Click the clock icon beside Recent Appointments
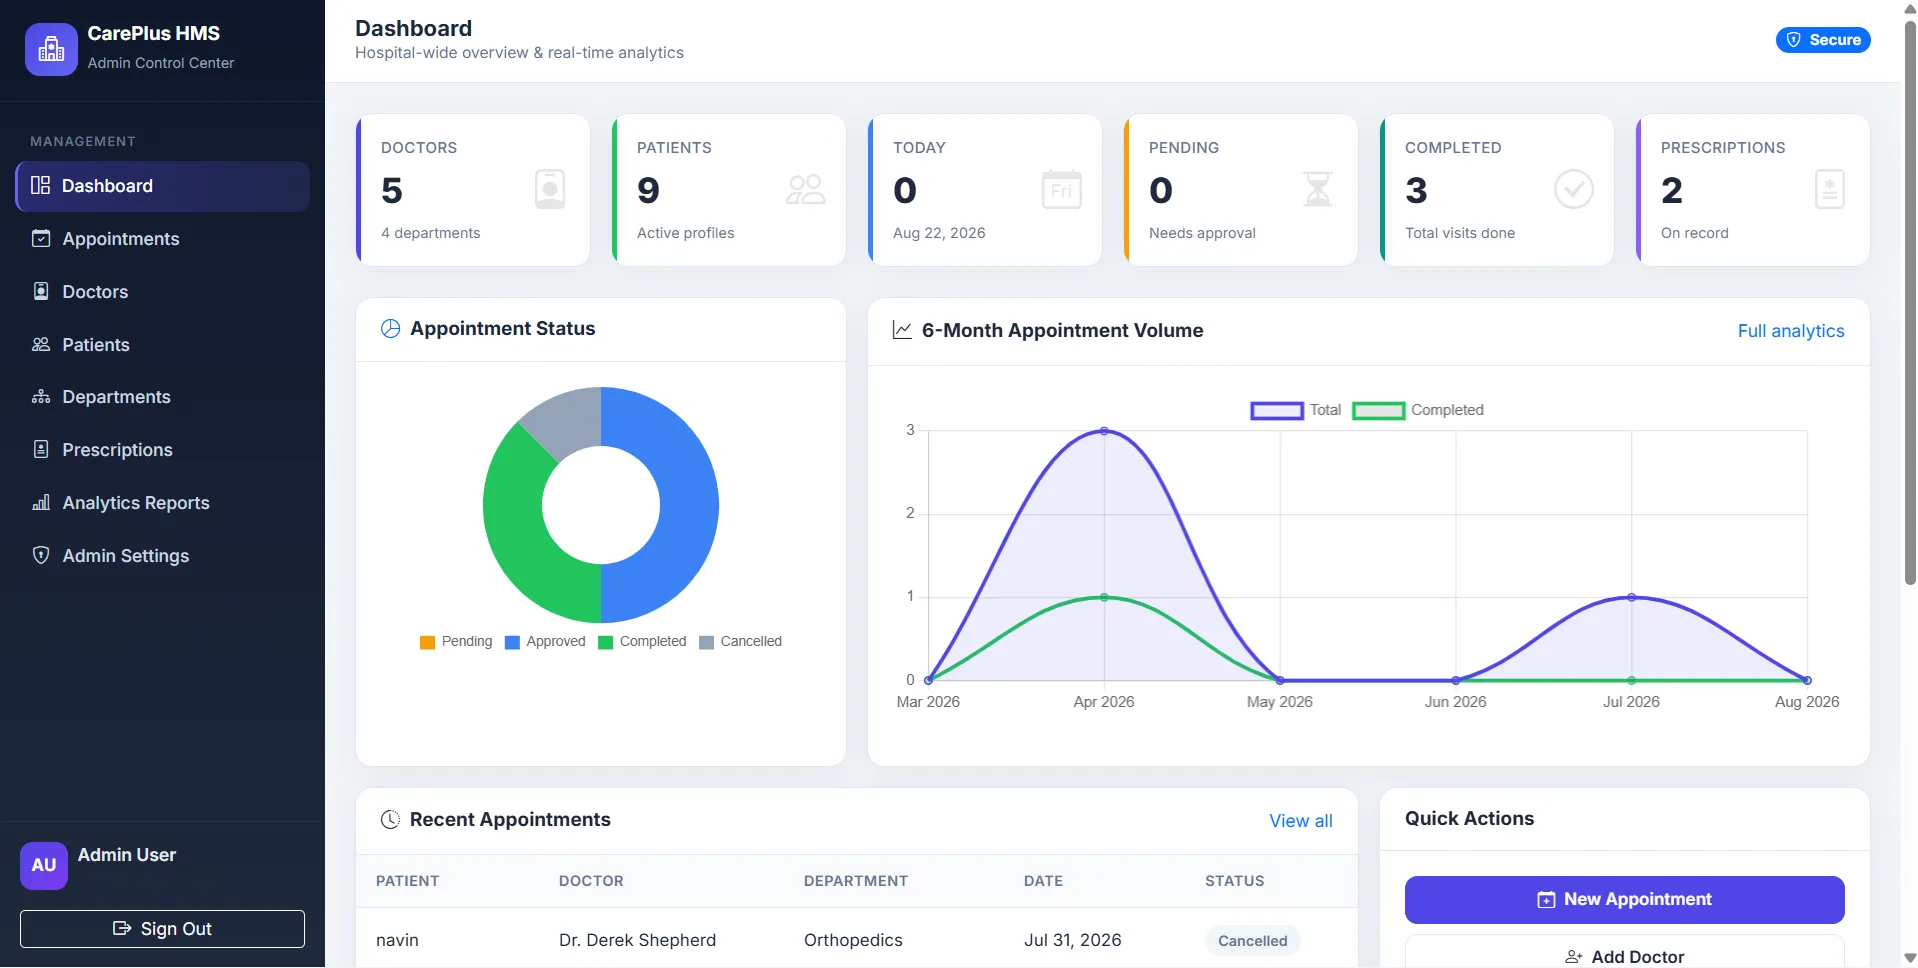 [x=390, y=819]
